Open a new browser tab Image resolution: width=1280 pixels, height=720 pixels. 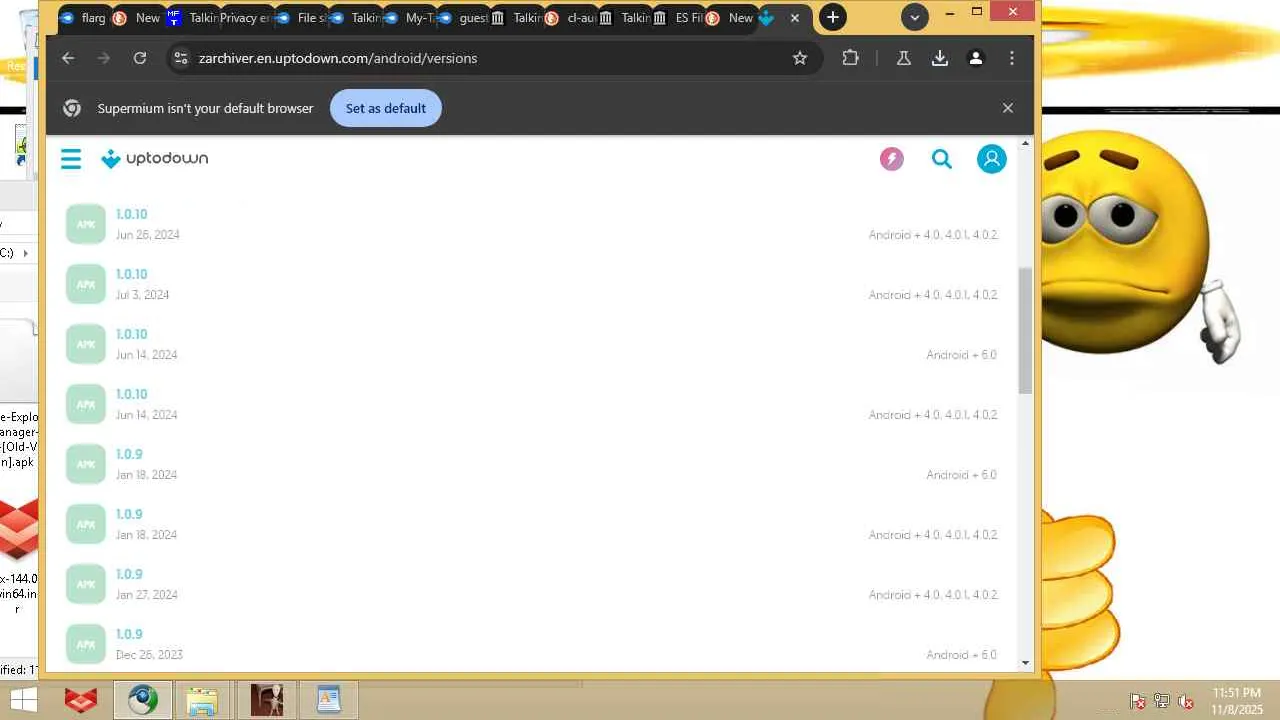pos(832,17)
